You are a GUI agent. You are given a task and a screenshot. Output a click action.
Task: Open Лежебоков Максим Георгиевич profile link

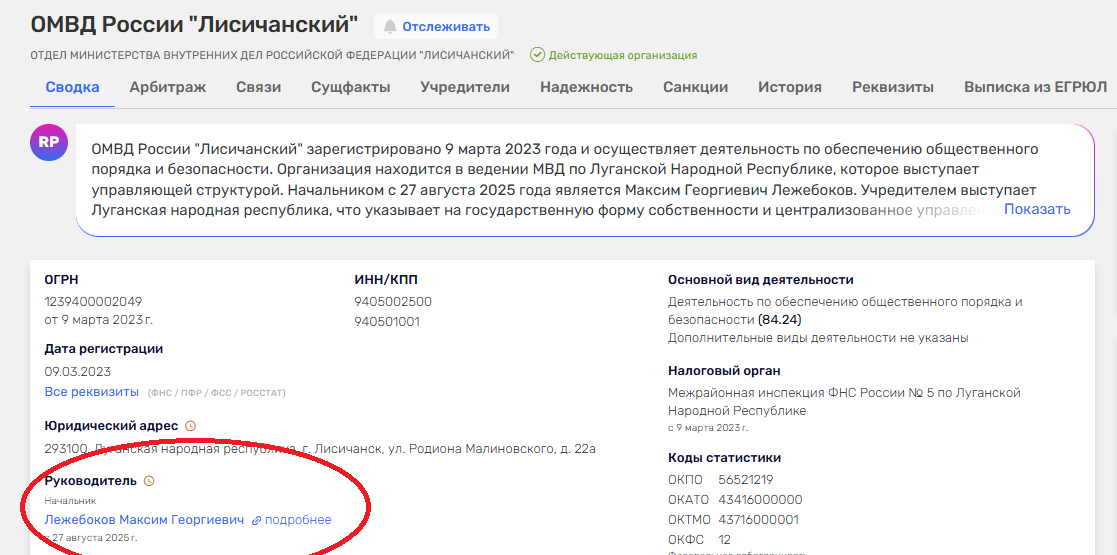(144, 520)
